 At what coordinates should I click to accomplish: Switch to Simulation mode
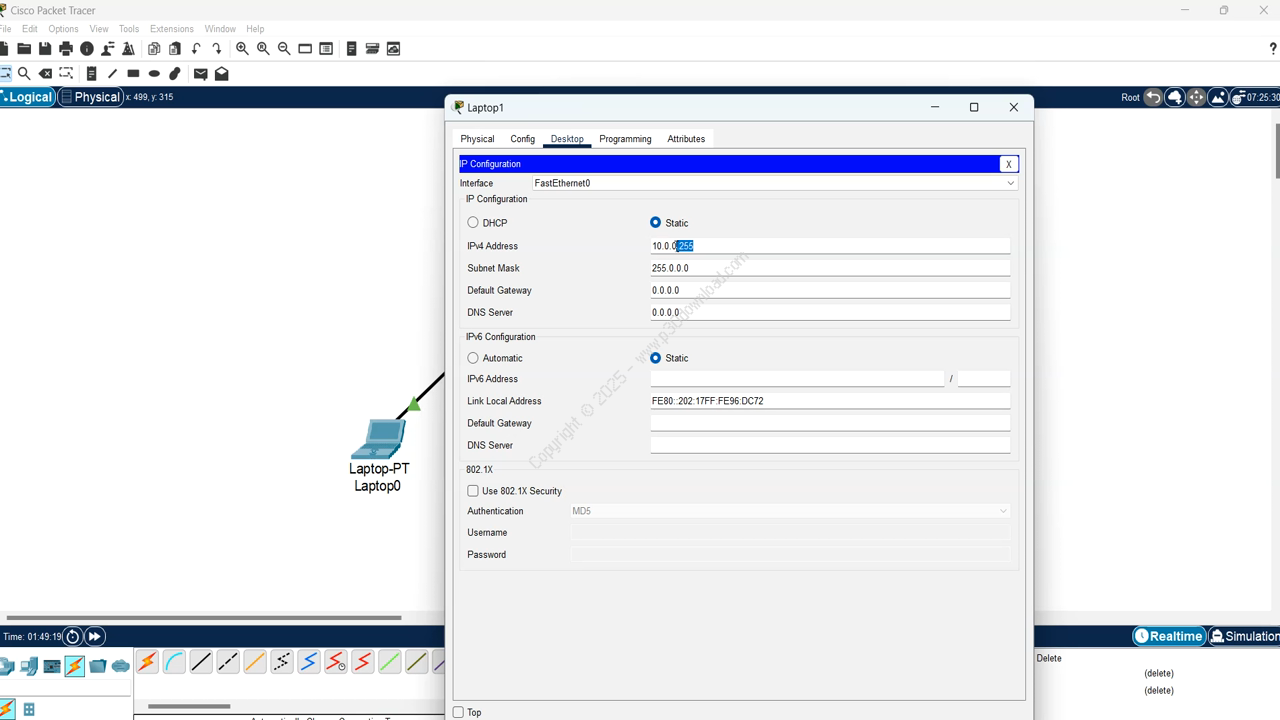pos(1244,636)
